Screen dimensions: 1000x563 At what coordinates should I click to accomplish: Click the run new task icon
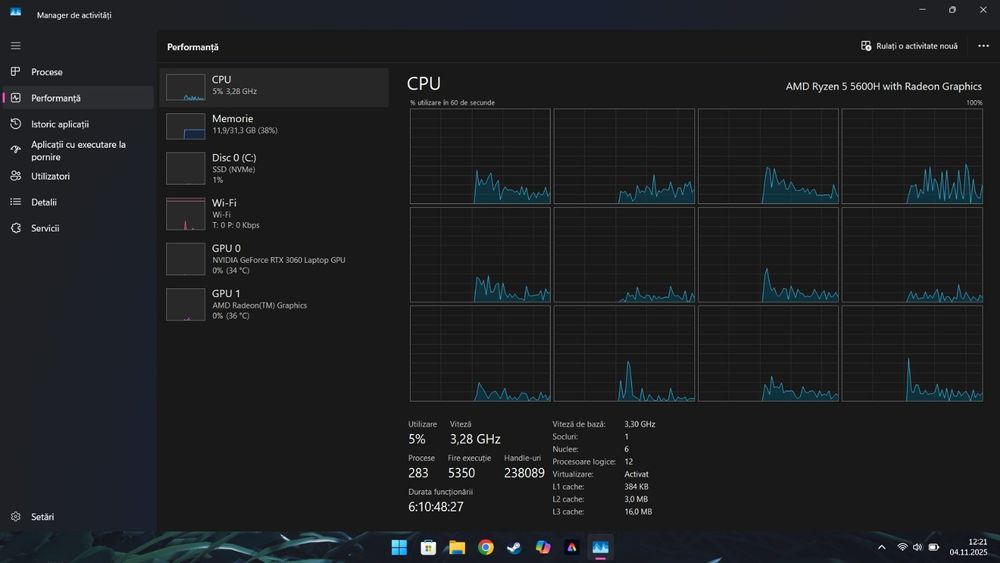[x=866, y=46]
